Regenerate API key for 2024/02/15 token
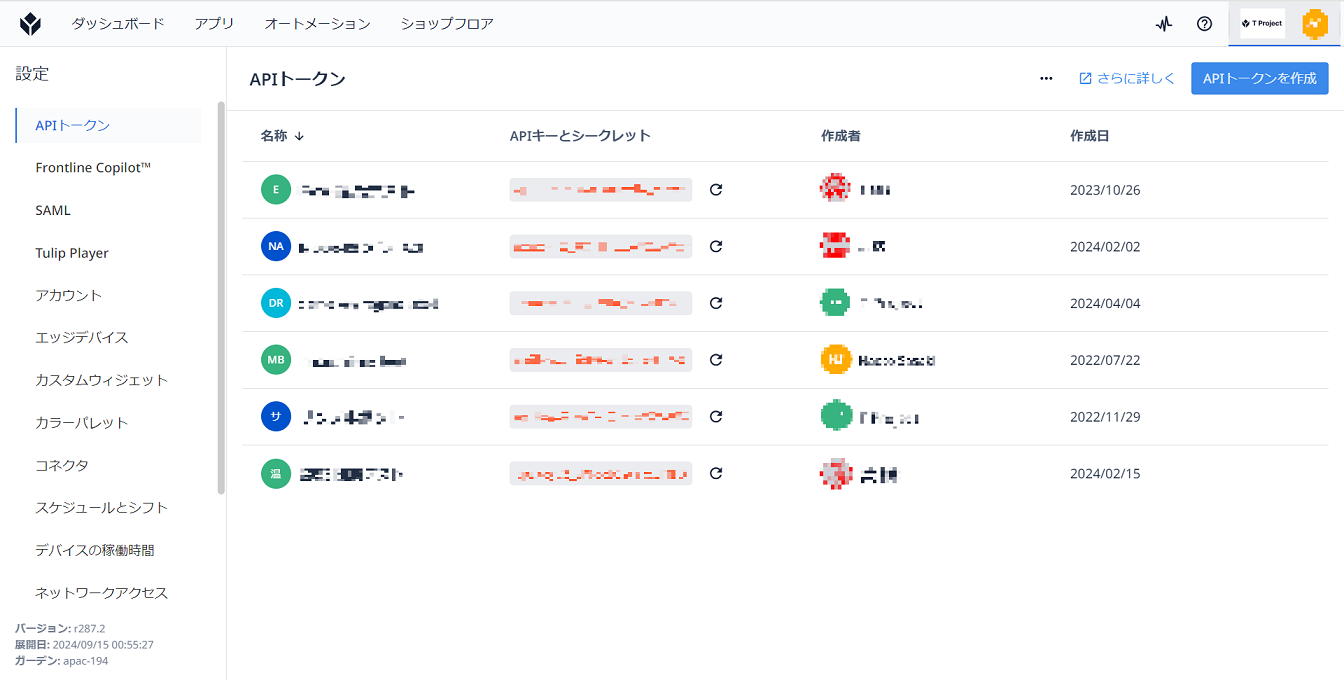 [x=716, y=473]
